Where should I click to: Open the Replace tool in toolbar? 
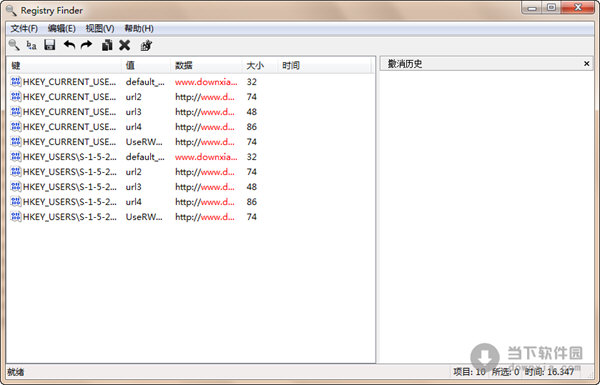(31, 46)
